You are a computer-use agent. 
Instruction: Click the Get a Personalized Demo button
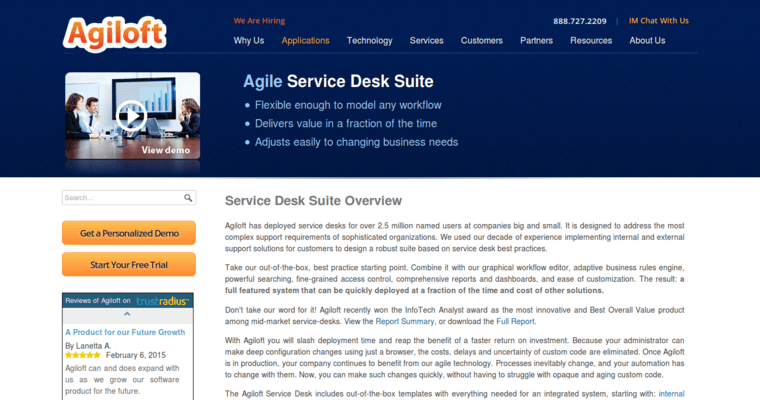tap(129, 233)
